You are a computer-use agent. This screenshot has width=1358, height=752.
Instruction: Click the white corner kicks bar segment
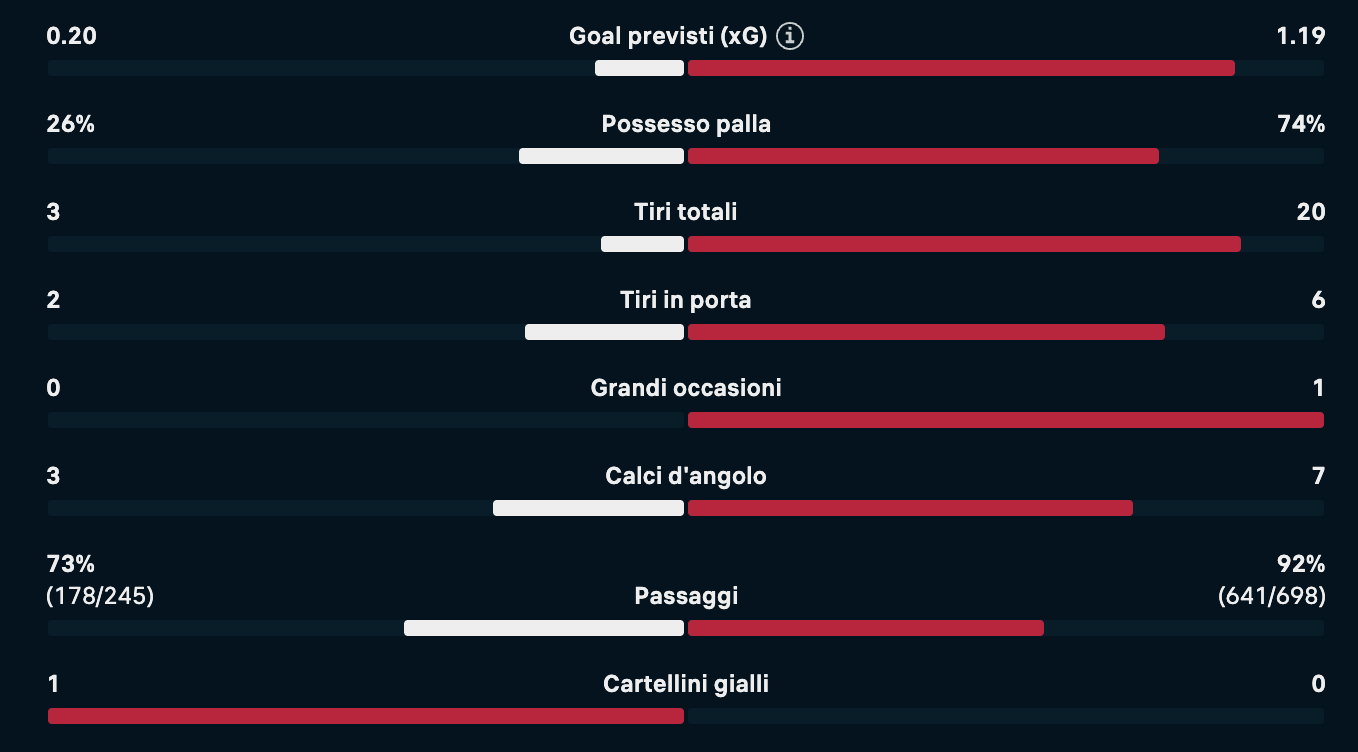pos(588,508)
